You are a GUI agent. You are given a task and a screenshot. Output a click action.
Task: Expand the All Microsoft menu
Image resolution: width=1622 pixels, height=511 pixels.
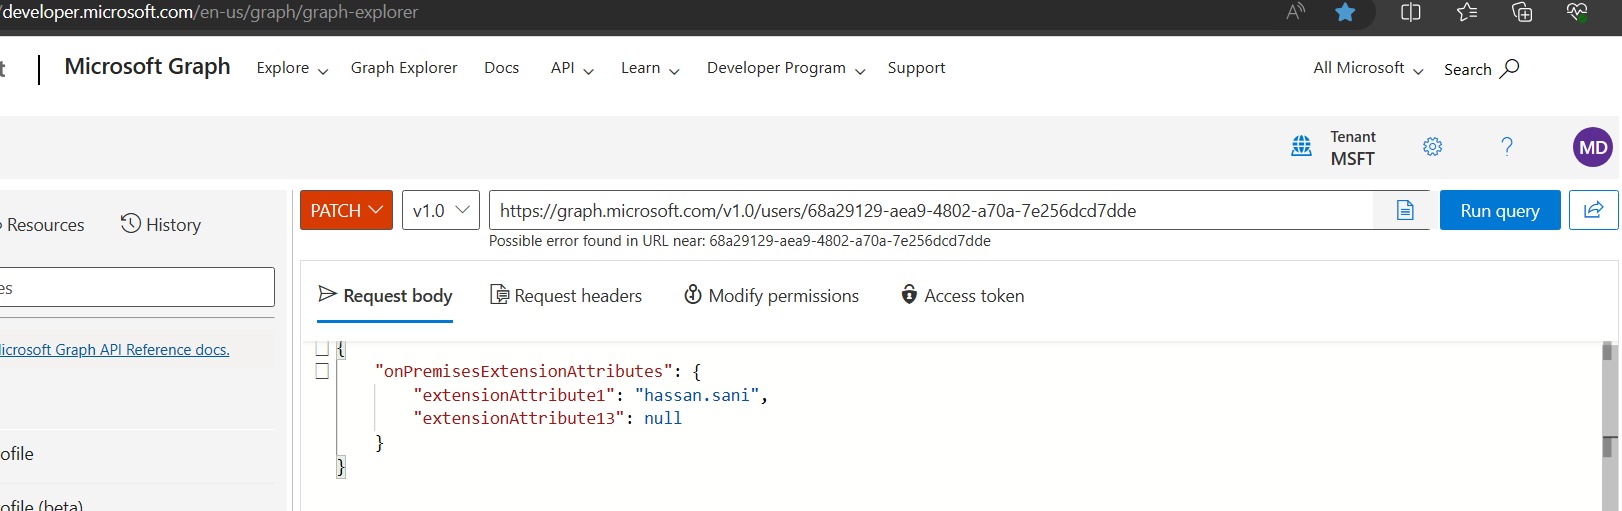pyautogui.click(x=1368, y=68)
